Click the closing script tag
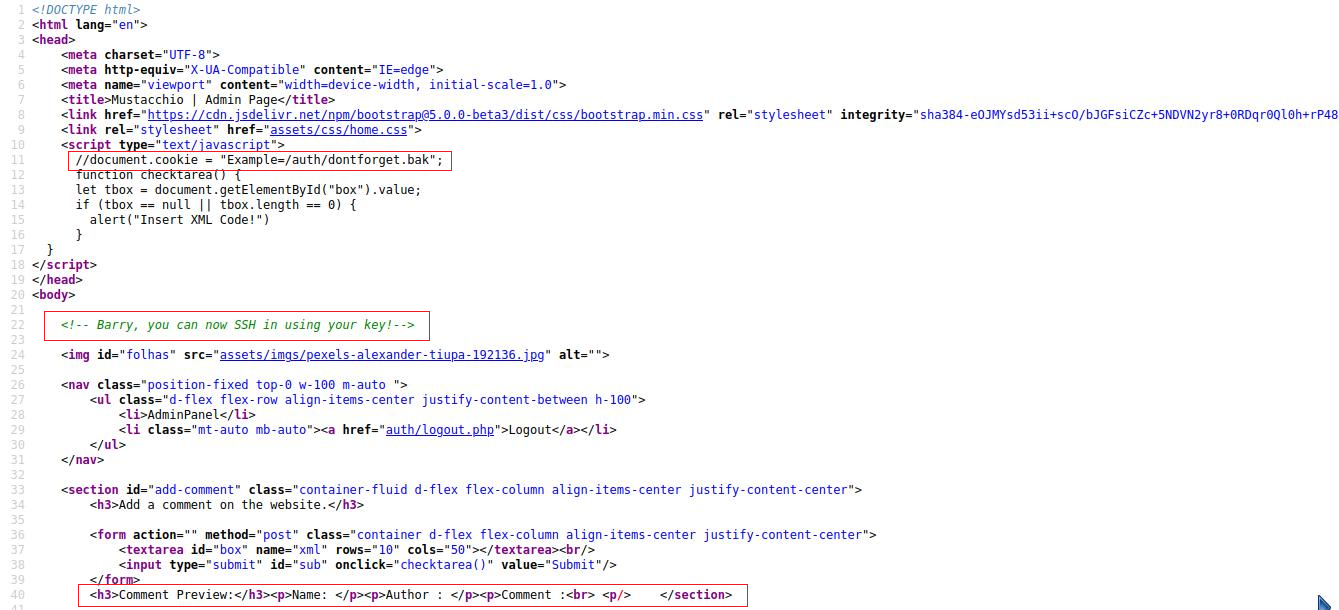The image size is (1339, 610). [65, 265]
